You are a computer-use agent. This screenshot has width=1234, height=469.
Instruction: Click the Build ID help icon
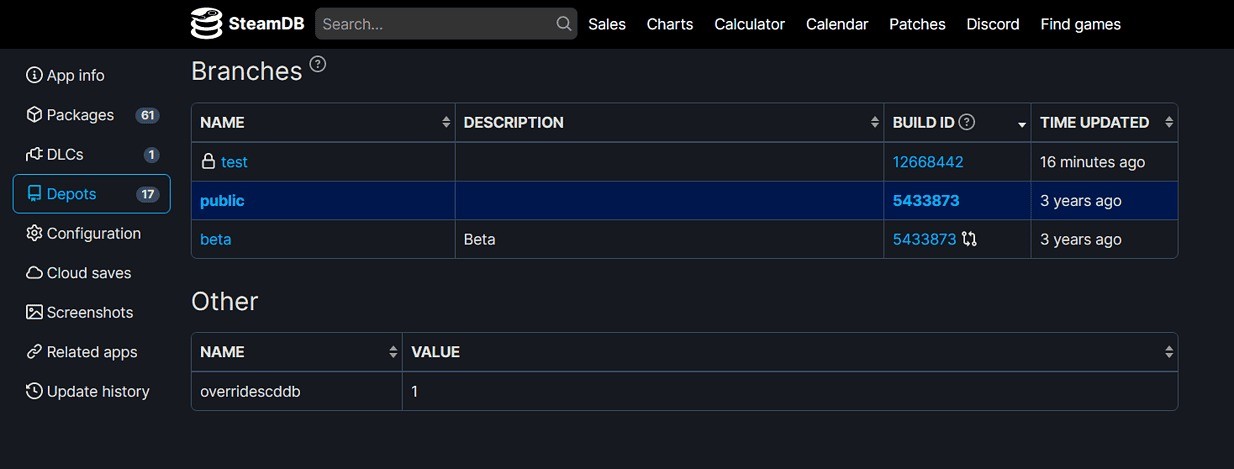pos(967,122)
